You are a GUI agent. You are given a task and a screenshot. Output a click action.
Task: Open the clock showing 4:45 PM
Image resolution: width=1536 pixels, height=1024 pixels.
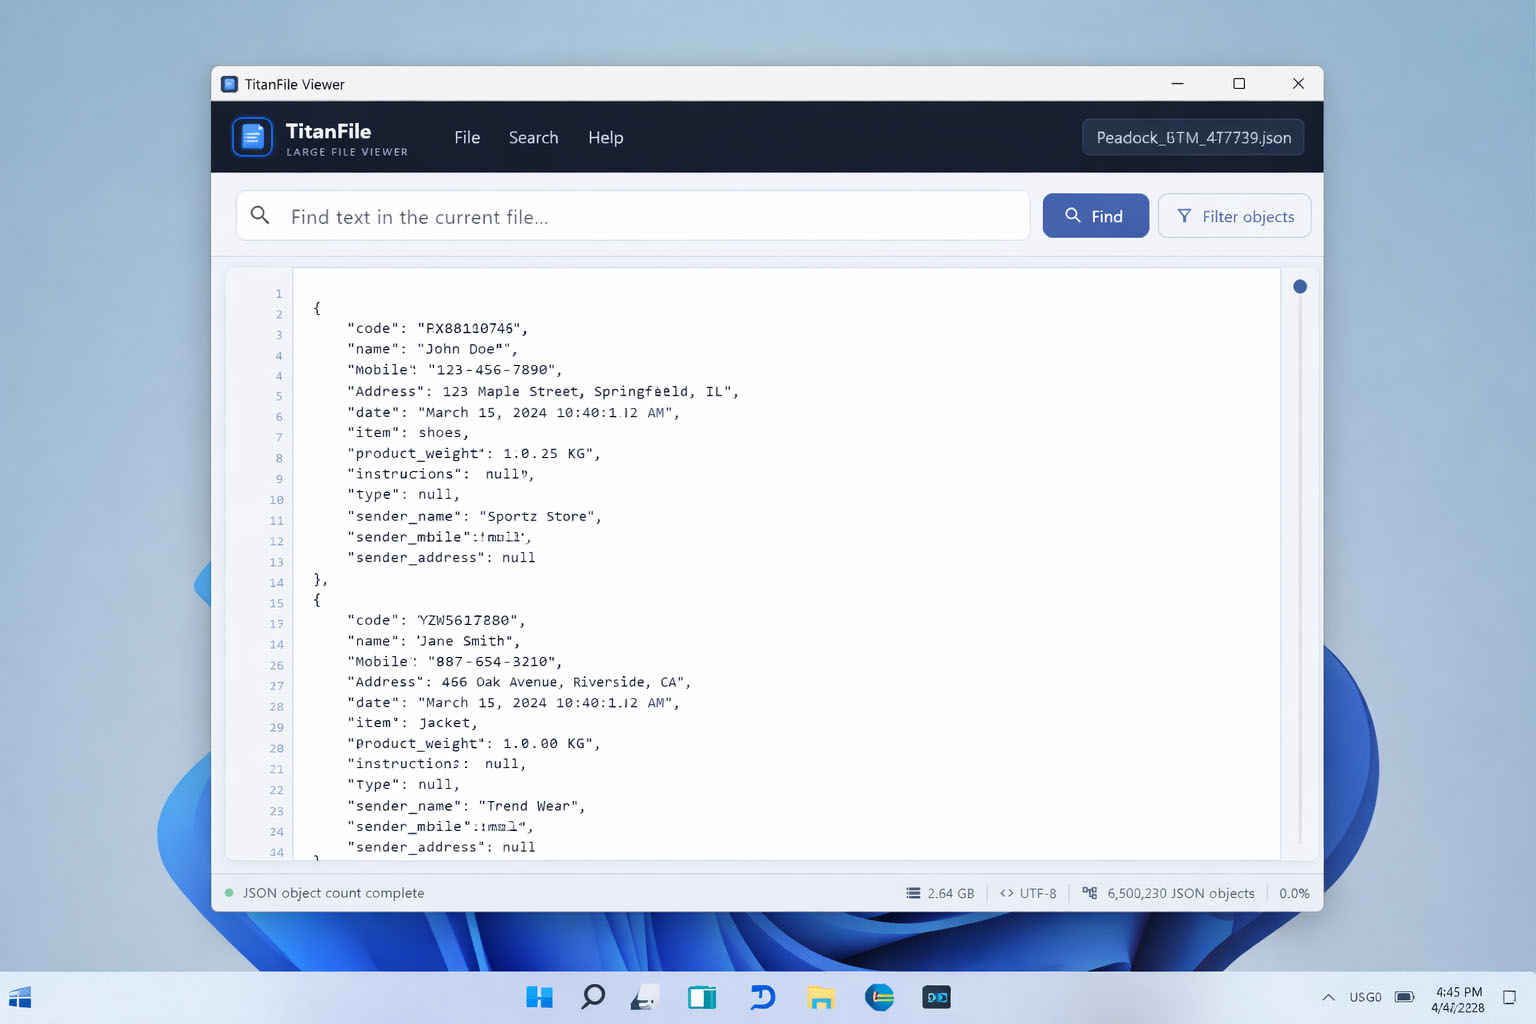[x=1458, y=1000]
